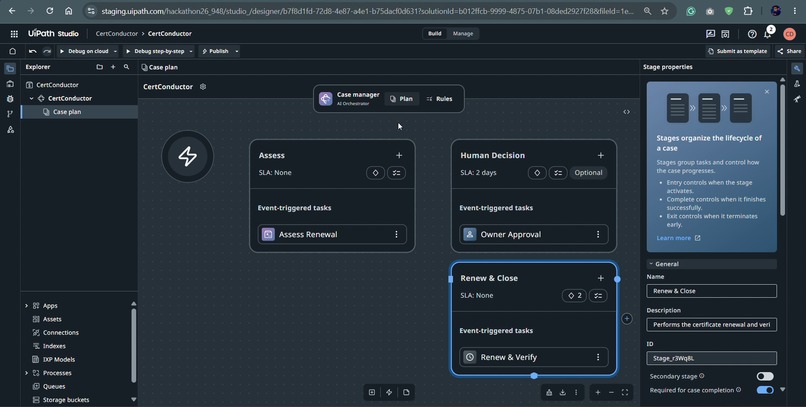Open the source control branch icon panel
Image resolution: width=806 pixels, height=407 pixels.
tap(10, 114)
